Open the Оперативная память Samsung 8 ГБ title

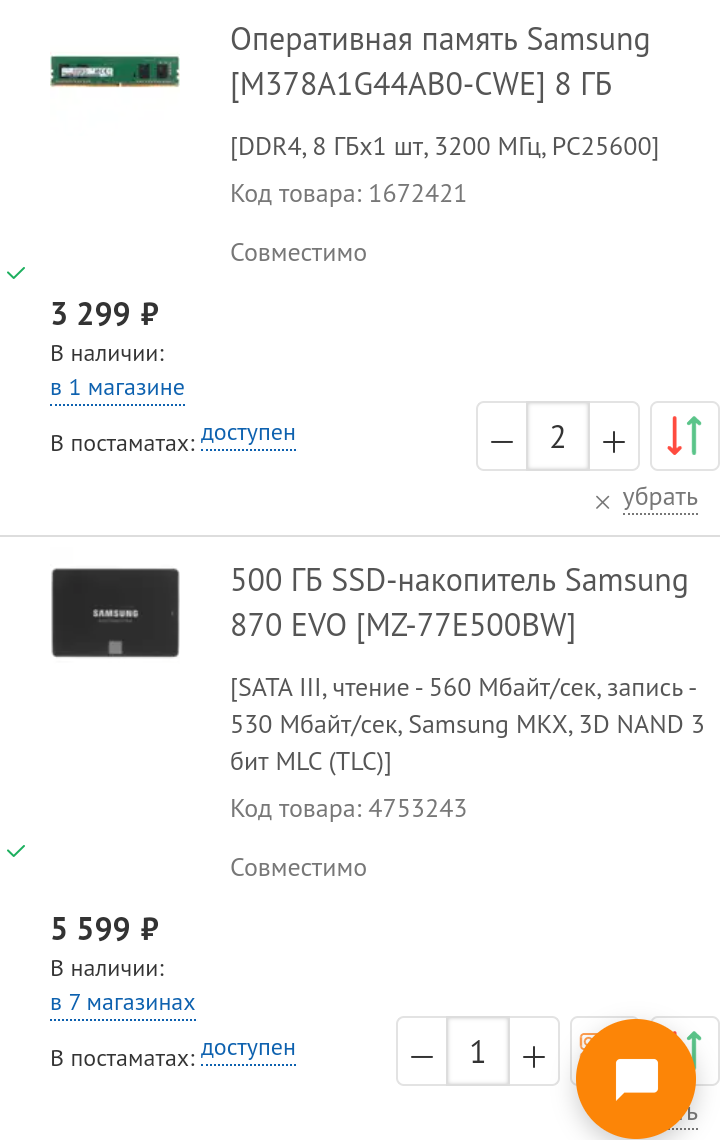click(x=440, y=62)
